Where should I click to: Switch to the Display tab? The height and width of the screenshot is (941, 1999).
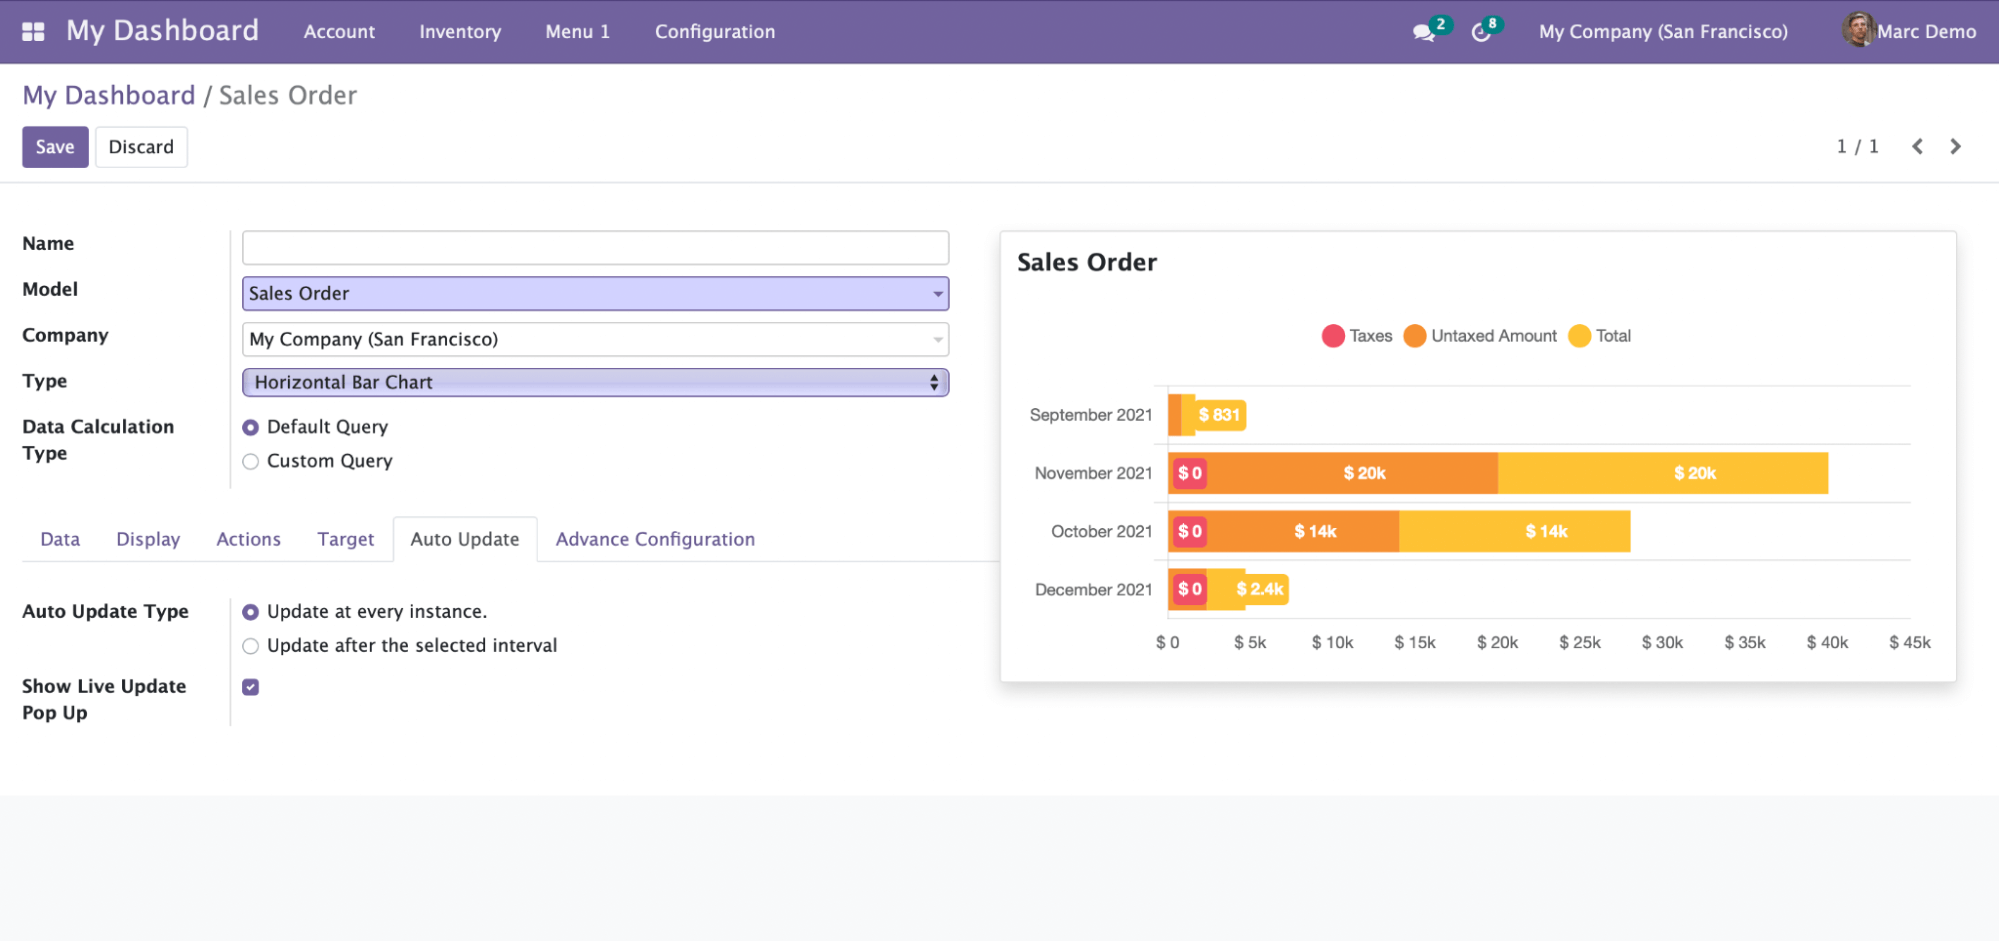pyautogui.click(x=148, y=539)
